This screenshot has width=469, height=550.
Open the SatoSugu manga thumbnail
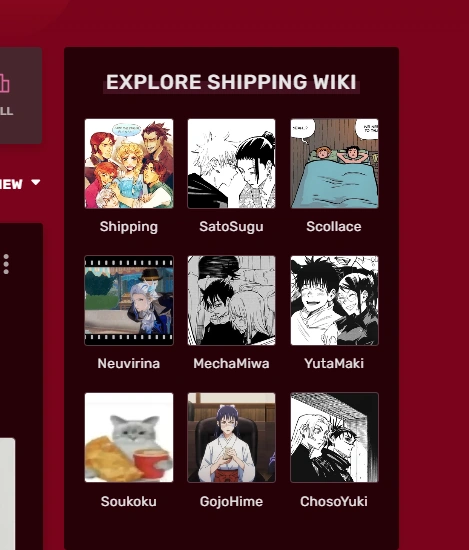[x=232, y=163]
